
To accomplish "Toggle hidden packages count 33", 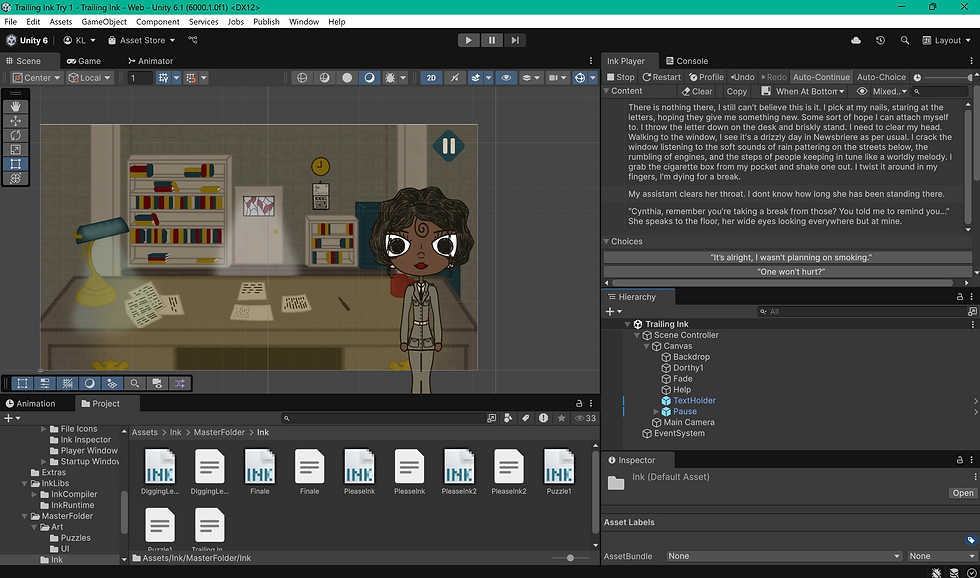I will pos(586,418).
